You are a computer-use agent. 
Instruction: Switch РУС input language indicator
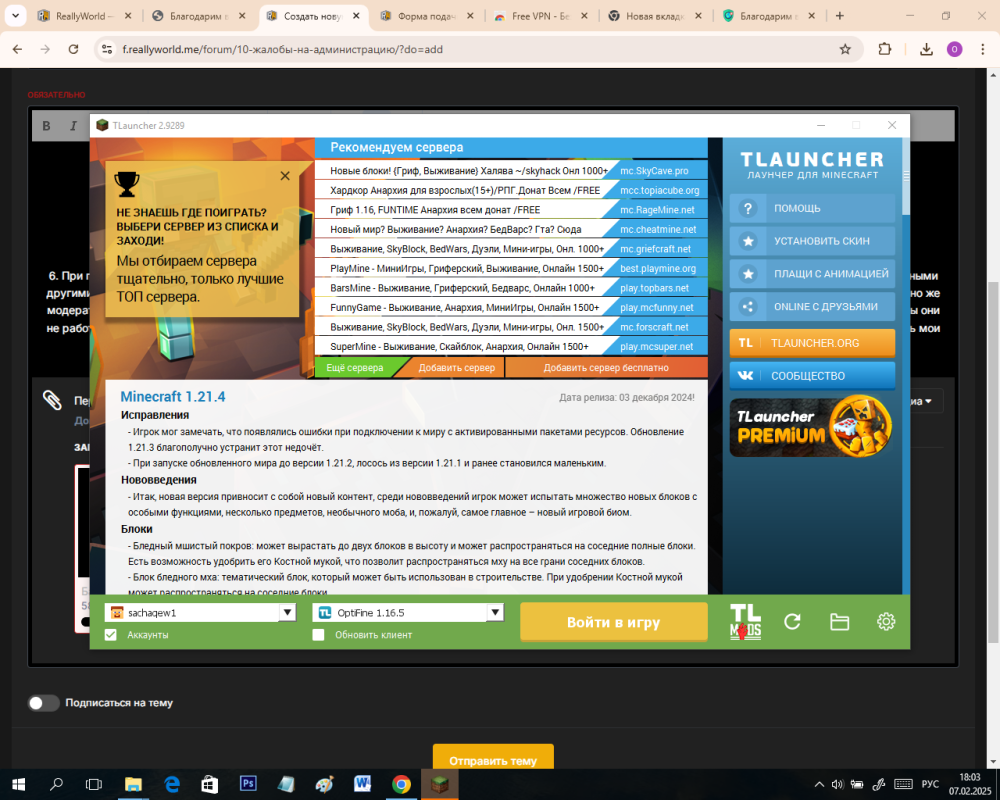point(930,784)
